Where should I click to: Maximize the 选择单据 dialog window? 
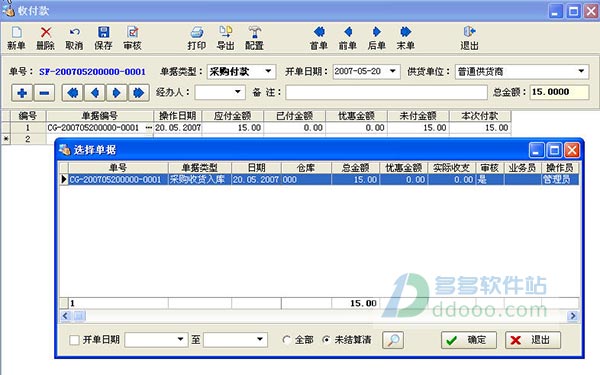click(x=554, y=150)
